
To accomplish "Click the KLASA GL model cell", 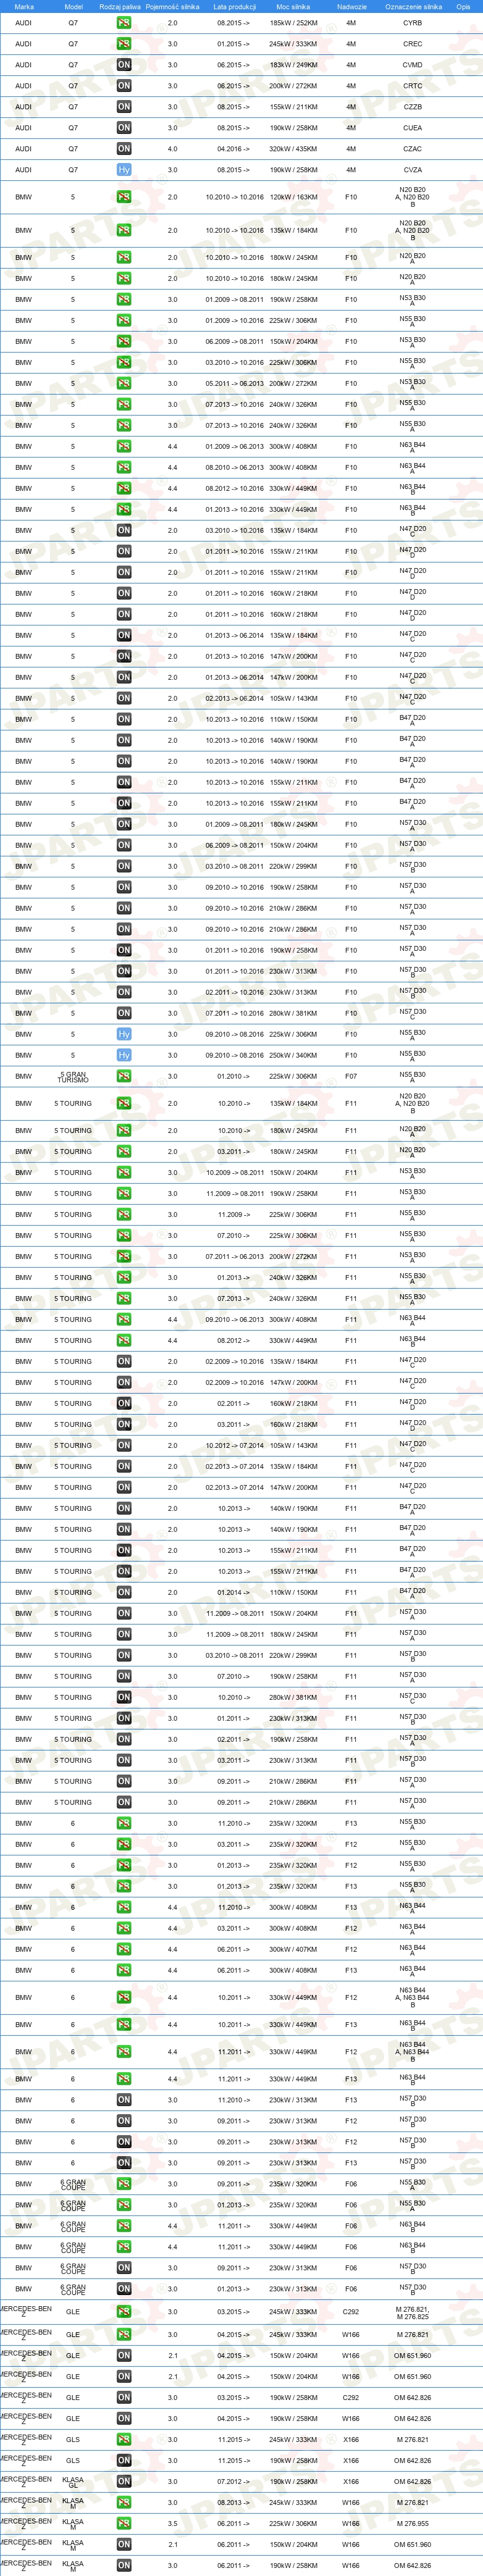I will (x=73, y=2482).
